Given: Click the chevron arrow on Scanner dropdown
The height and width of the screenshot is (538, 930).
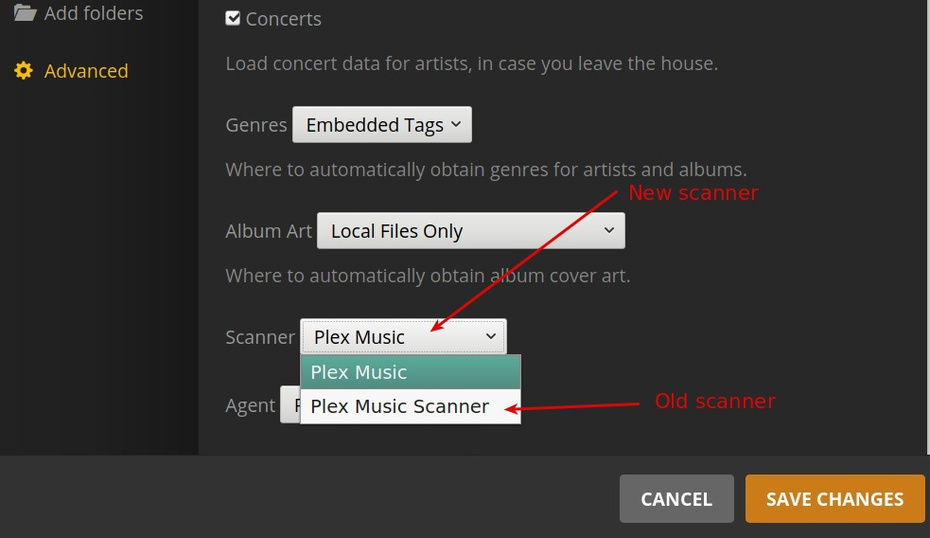Looking at the screenshot, I should click(490, 337).
